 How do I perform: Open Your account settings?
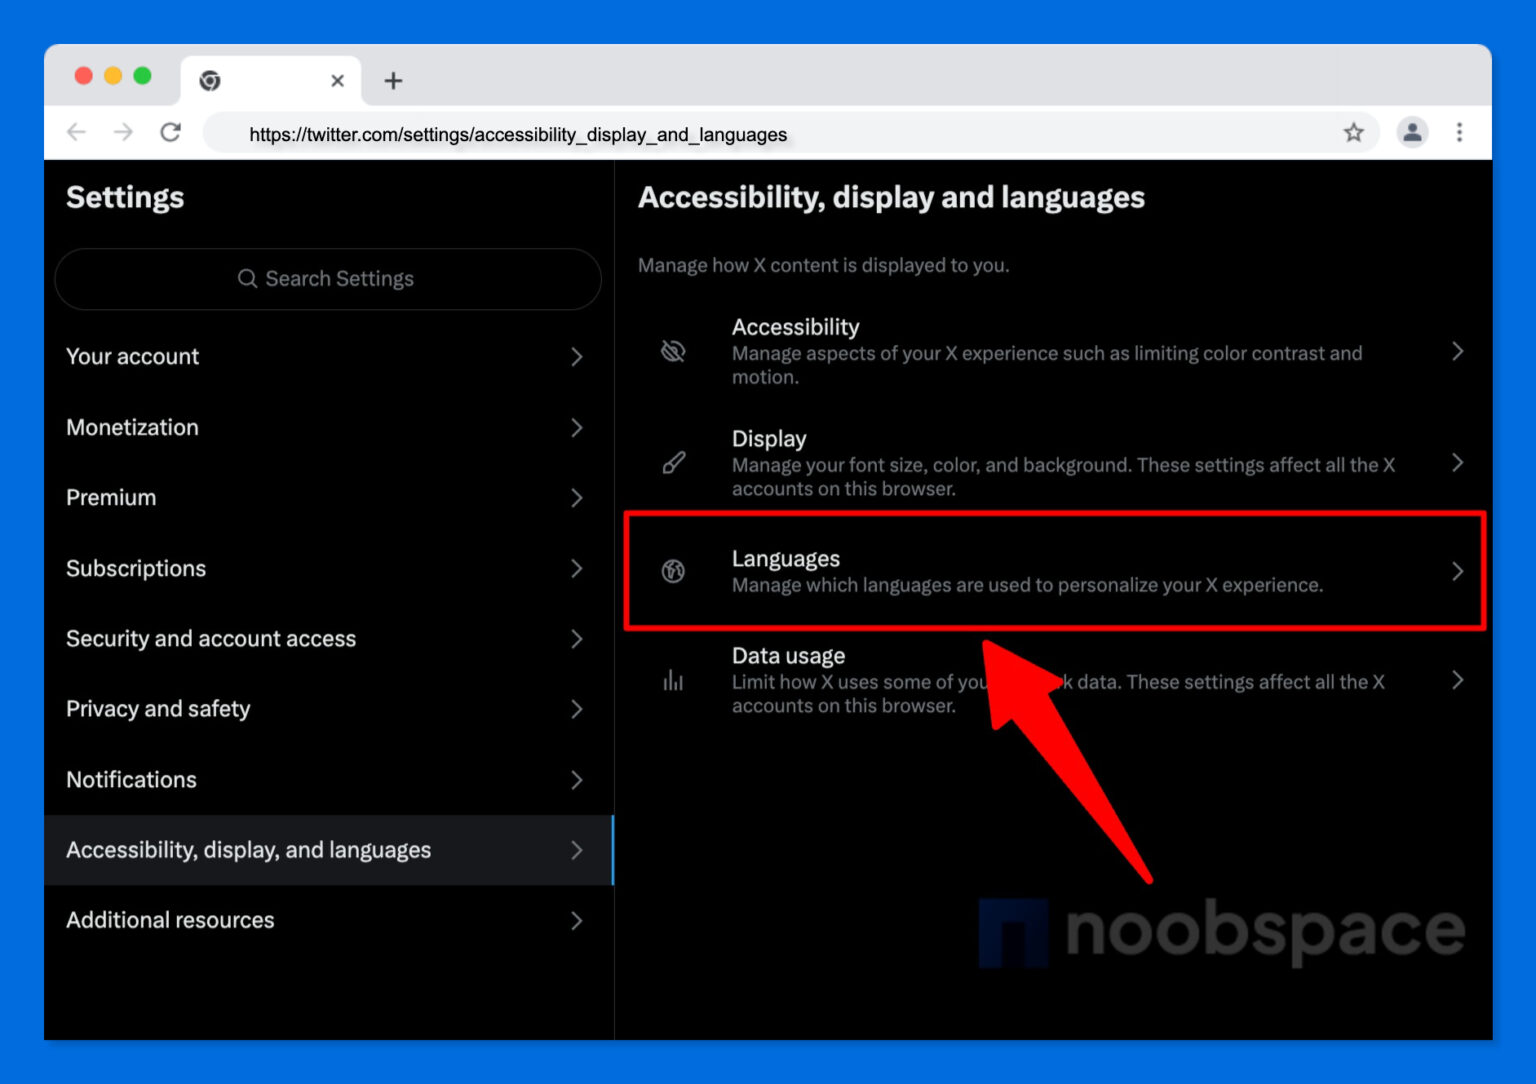[132, 356]
